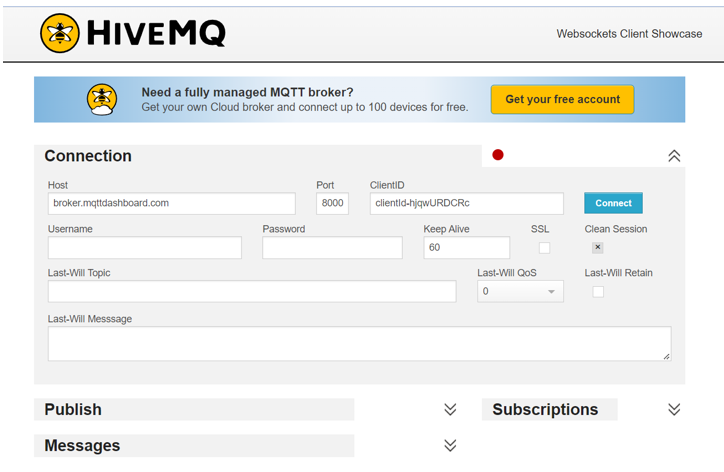The image size is (724, 472).
Task: Click the 'Clean Session' label
Action: 616,229
